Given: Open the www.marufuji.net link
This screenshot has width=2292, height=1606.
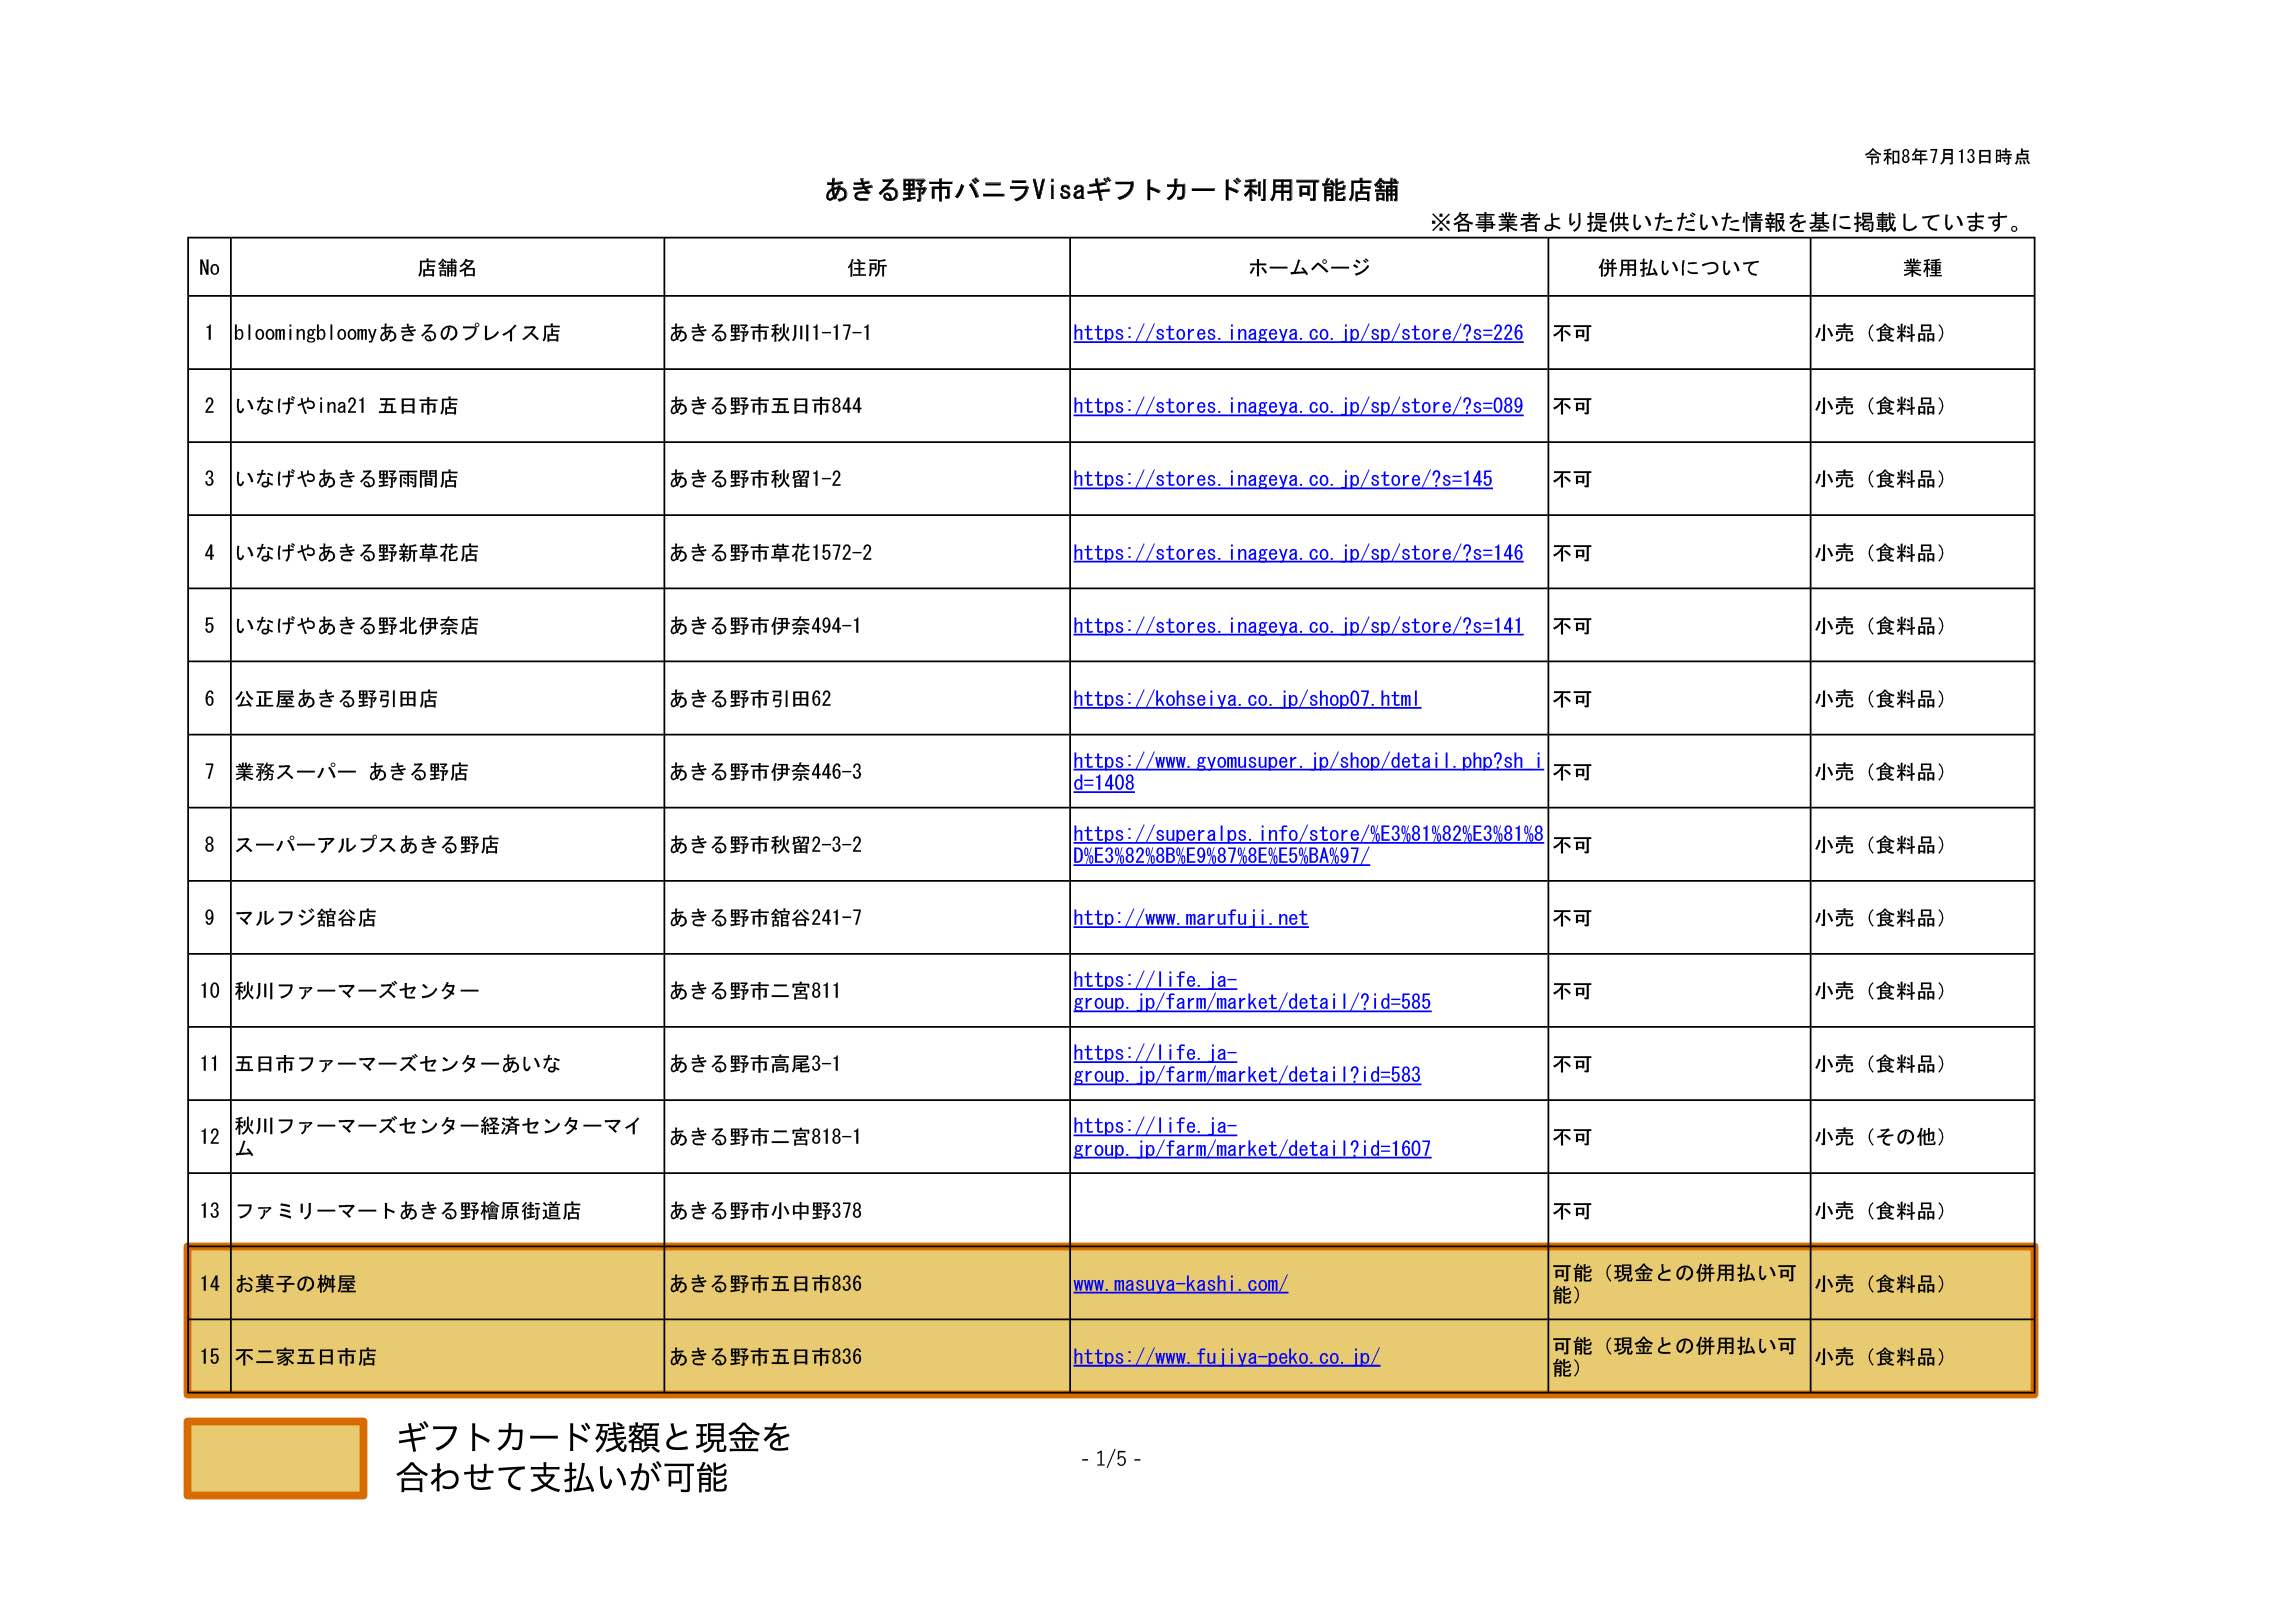Looking at the screenshot, I should tap(1190, 918).
